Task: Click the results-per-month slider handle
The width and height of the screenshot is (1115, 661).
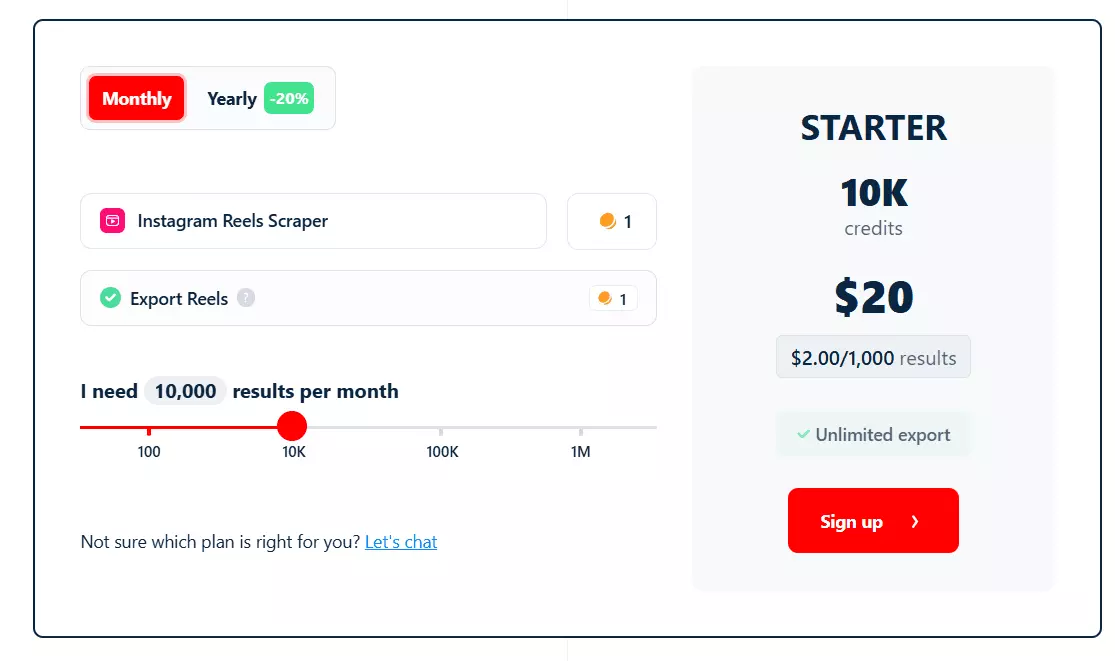Action: 291,426
